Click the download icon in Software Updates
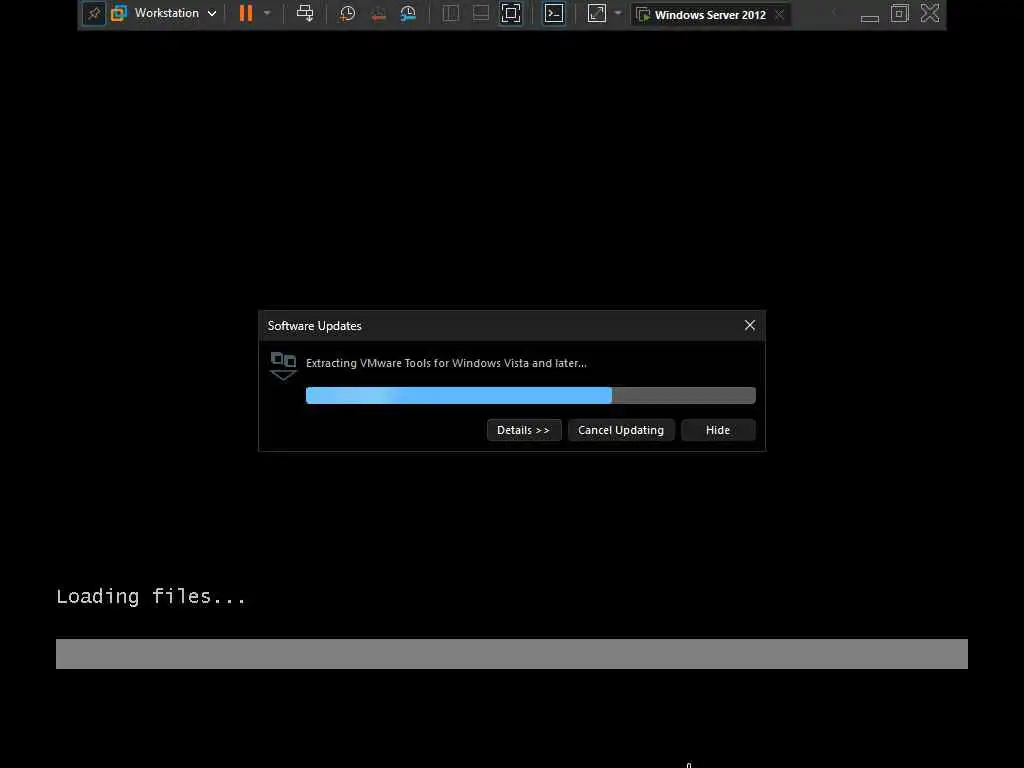Screen dimensions: 1024x768 point(283,366)
